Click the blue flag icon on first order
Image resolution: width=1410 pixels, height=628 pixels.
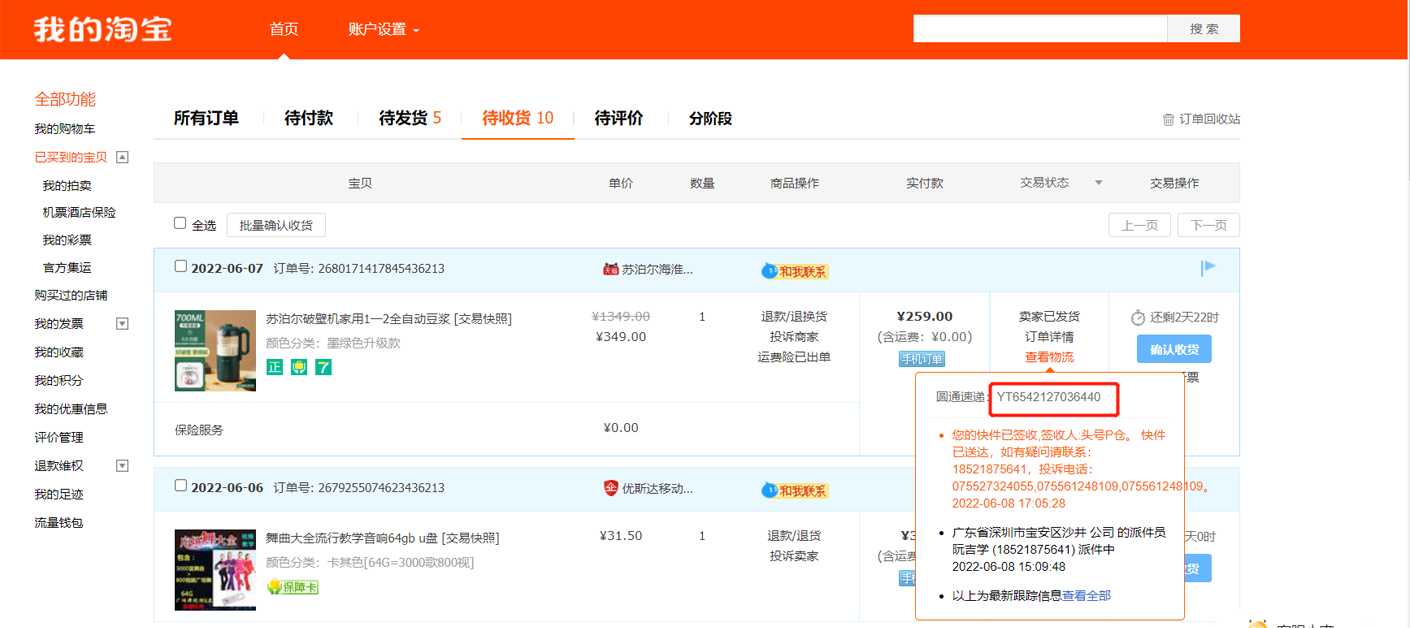click(1208, 267)
